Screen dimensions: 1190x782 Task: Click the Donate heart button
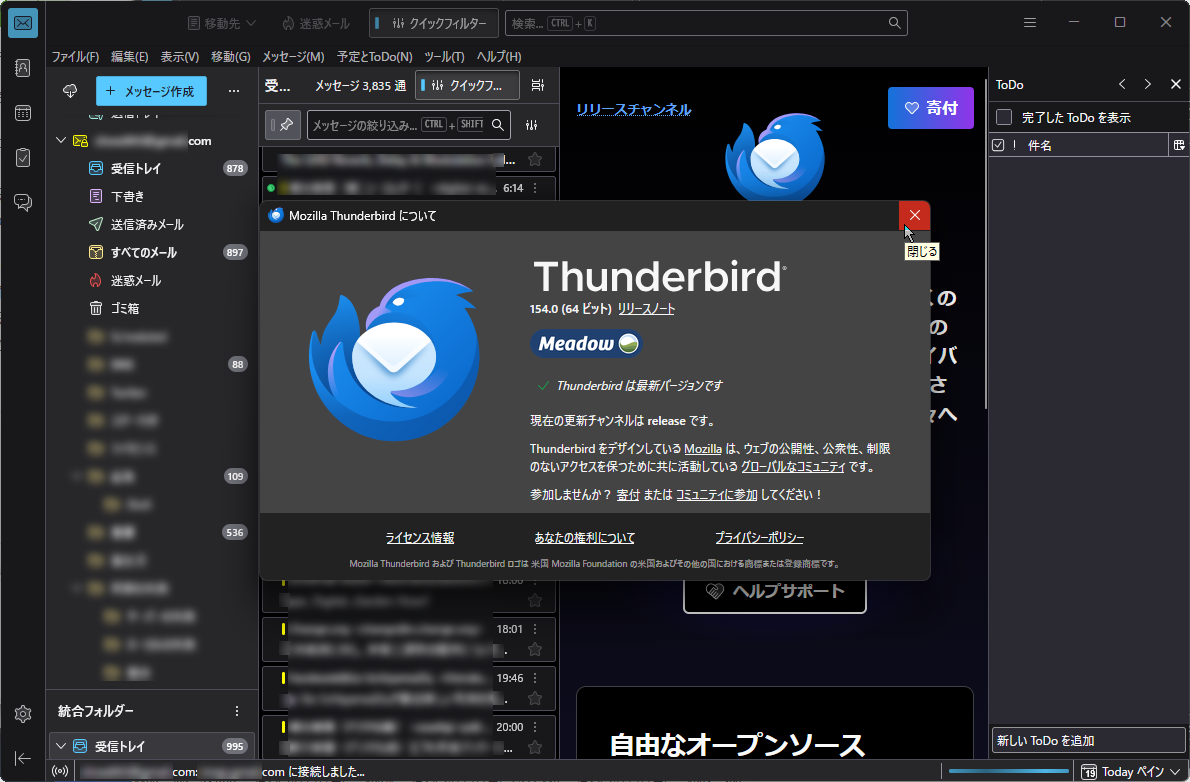click(930, 108)
